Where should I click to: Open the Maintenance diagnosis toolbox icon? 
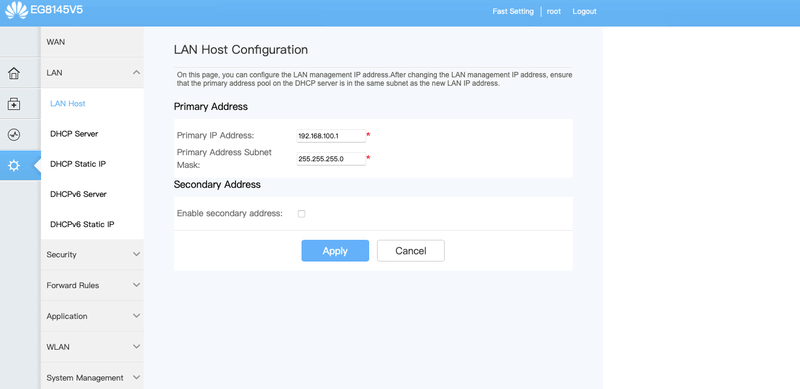tap(14, 104)
